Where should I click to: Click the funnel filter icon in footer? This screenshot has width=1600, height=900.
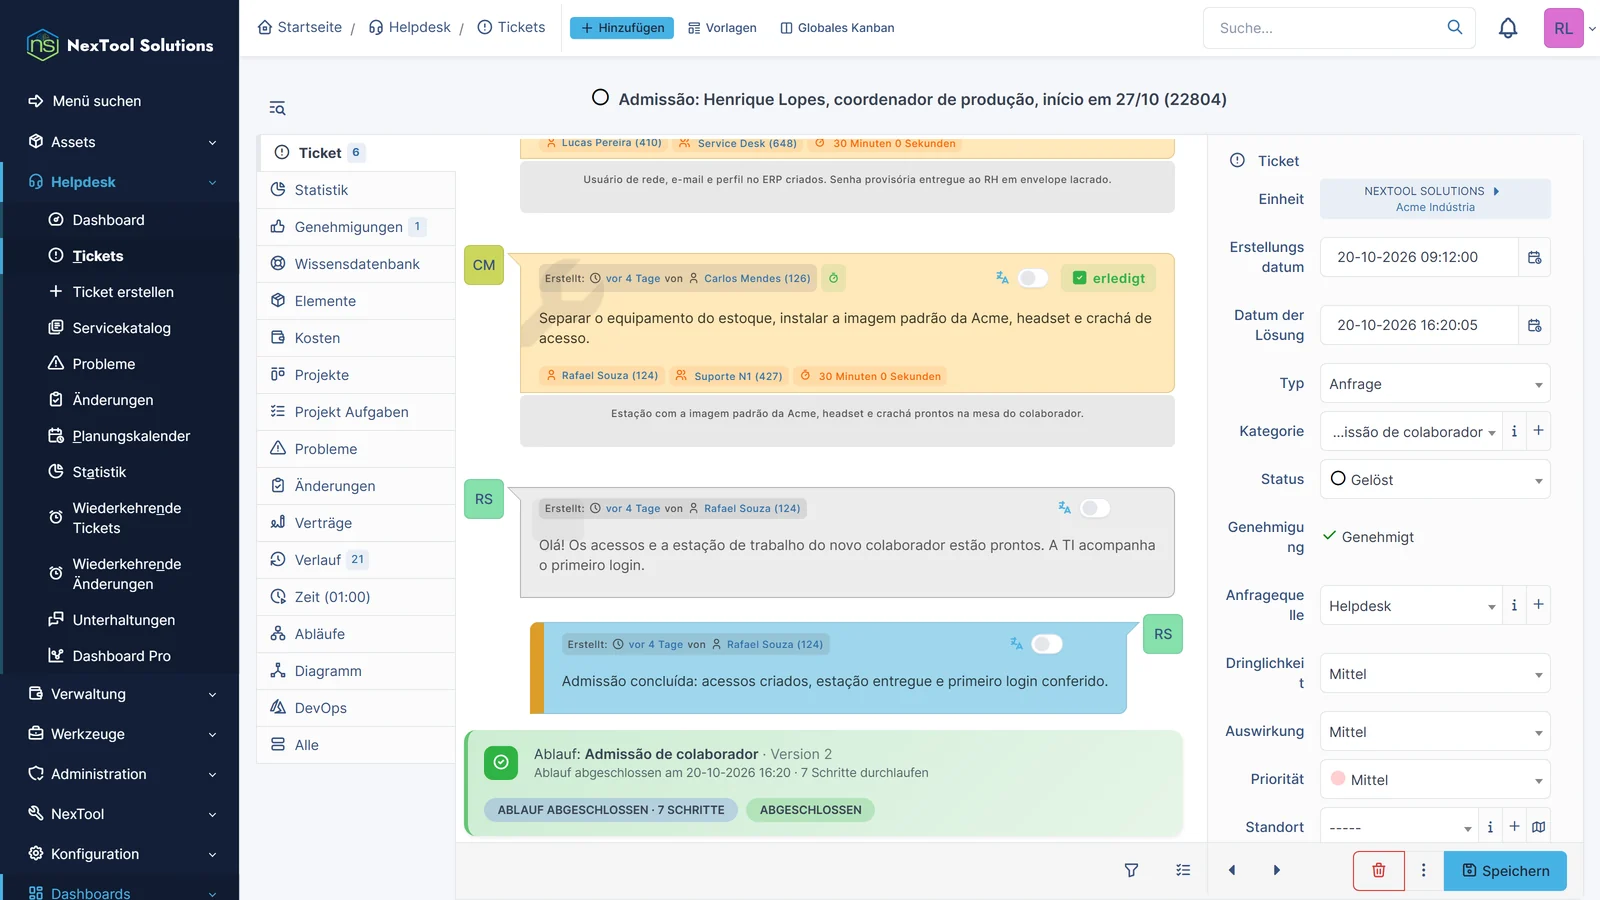point(1131,871)
